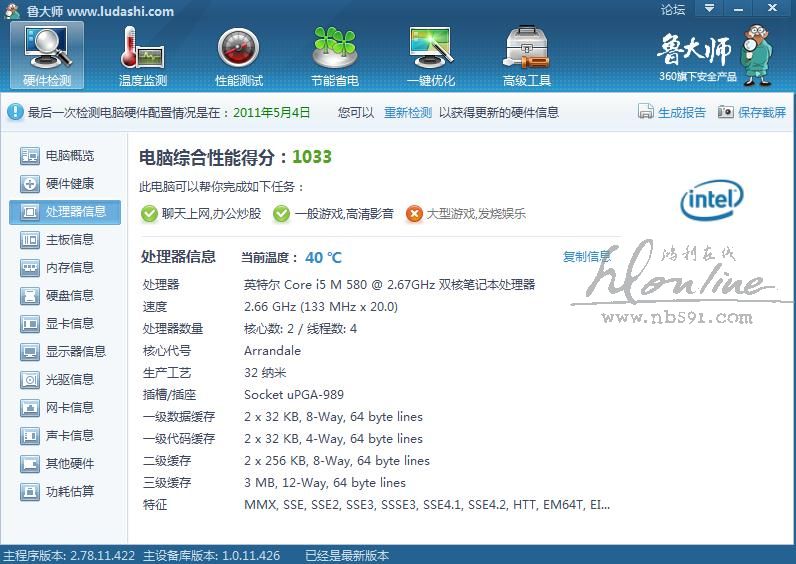Click the 2 x 256 KB L2 cache value
This screenshot has width=796, height=564.
tap(337, 460)
